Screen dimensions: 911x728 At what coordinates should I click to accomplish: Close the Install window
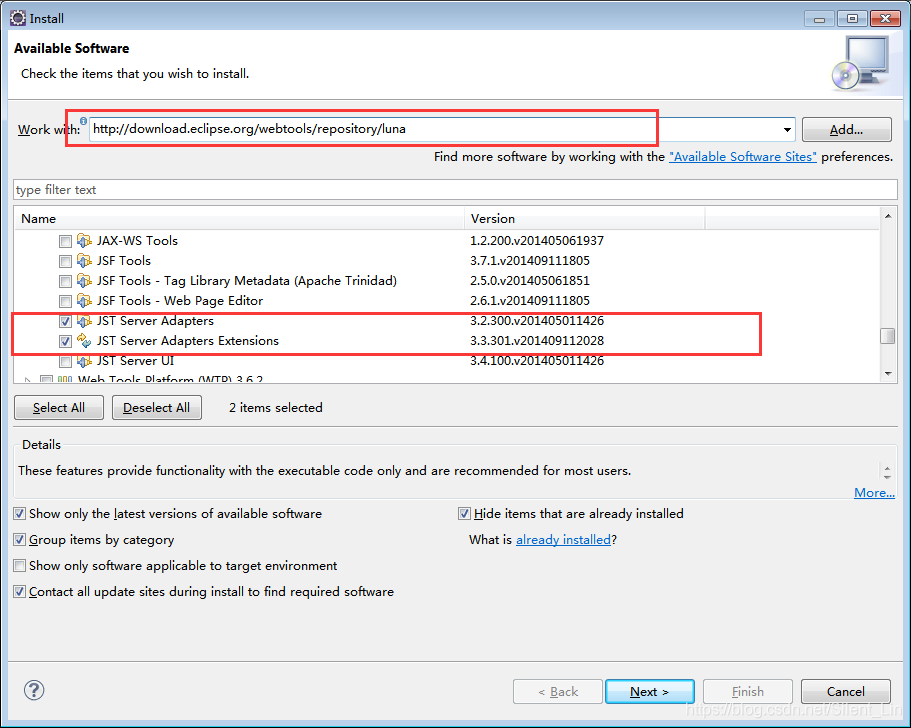tap(885, 19)
